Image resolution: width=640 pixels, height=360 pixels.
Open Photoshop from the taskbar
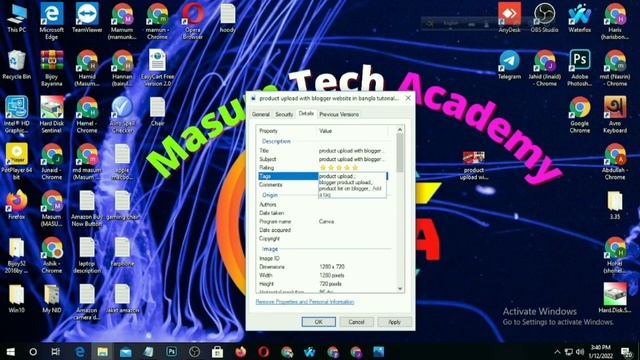click(x=171, y=352)
